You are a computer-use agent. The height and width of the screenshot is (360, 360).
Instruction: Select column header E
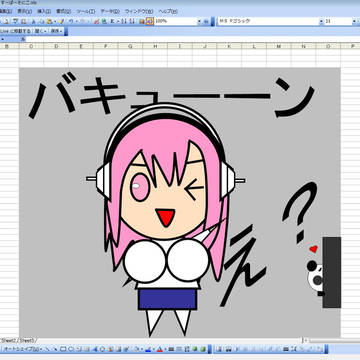tap(81, 46)
